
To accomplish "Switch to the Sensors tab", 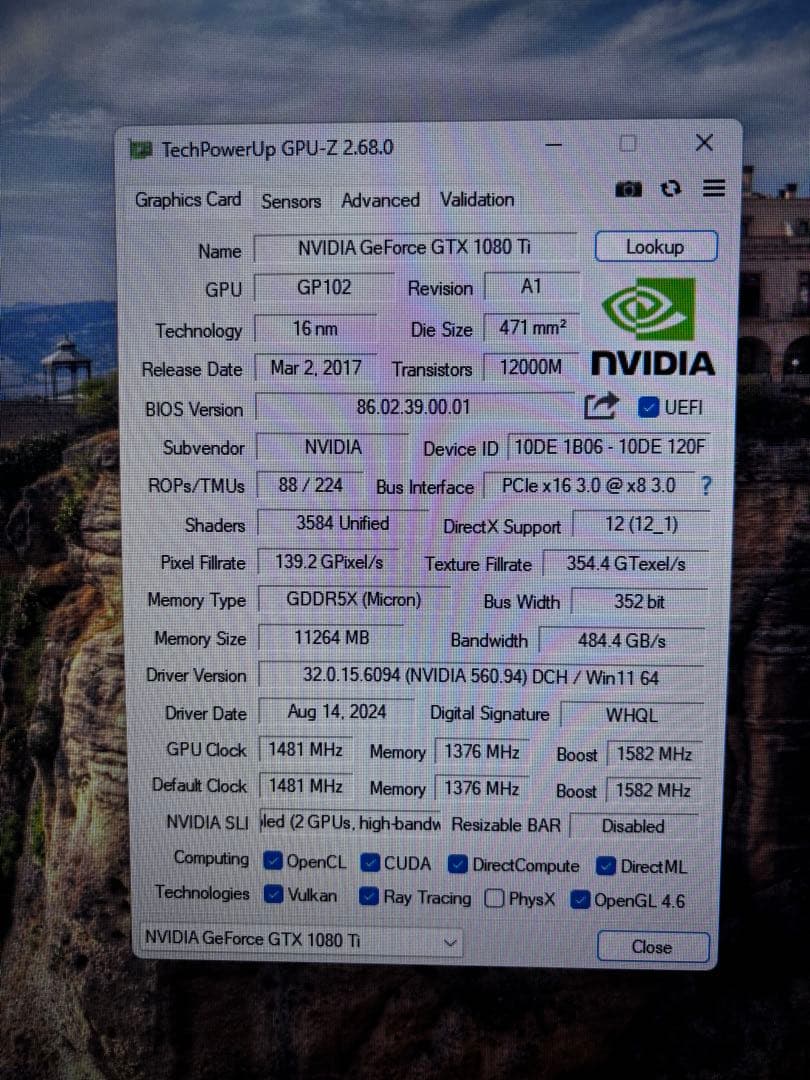I will [290, 201].
